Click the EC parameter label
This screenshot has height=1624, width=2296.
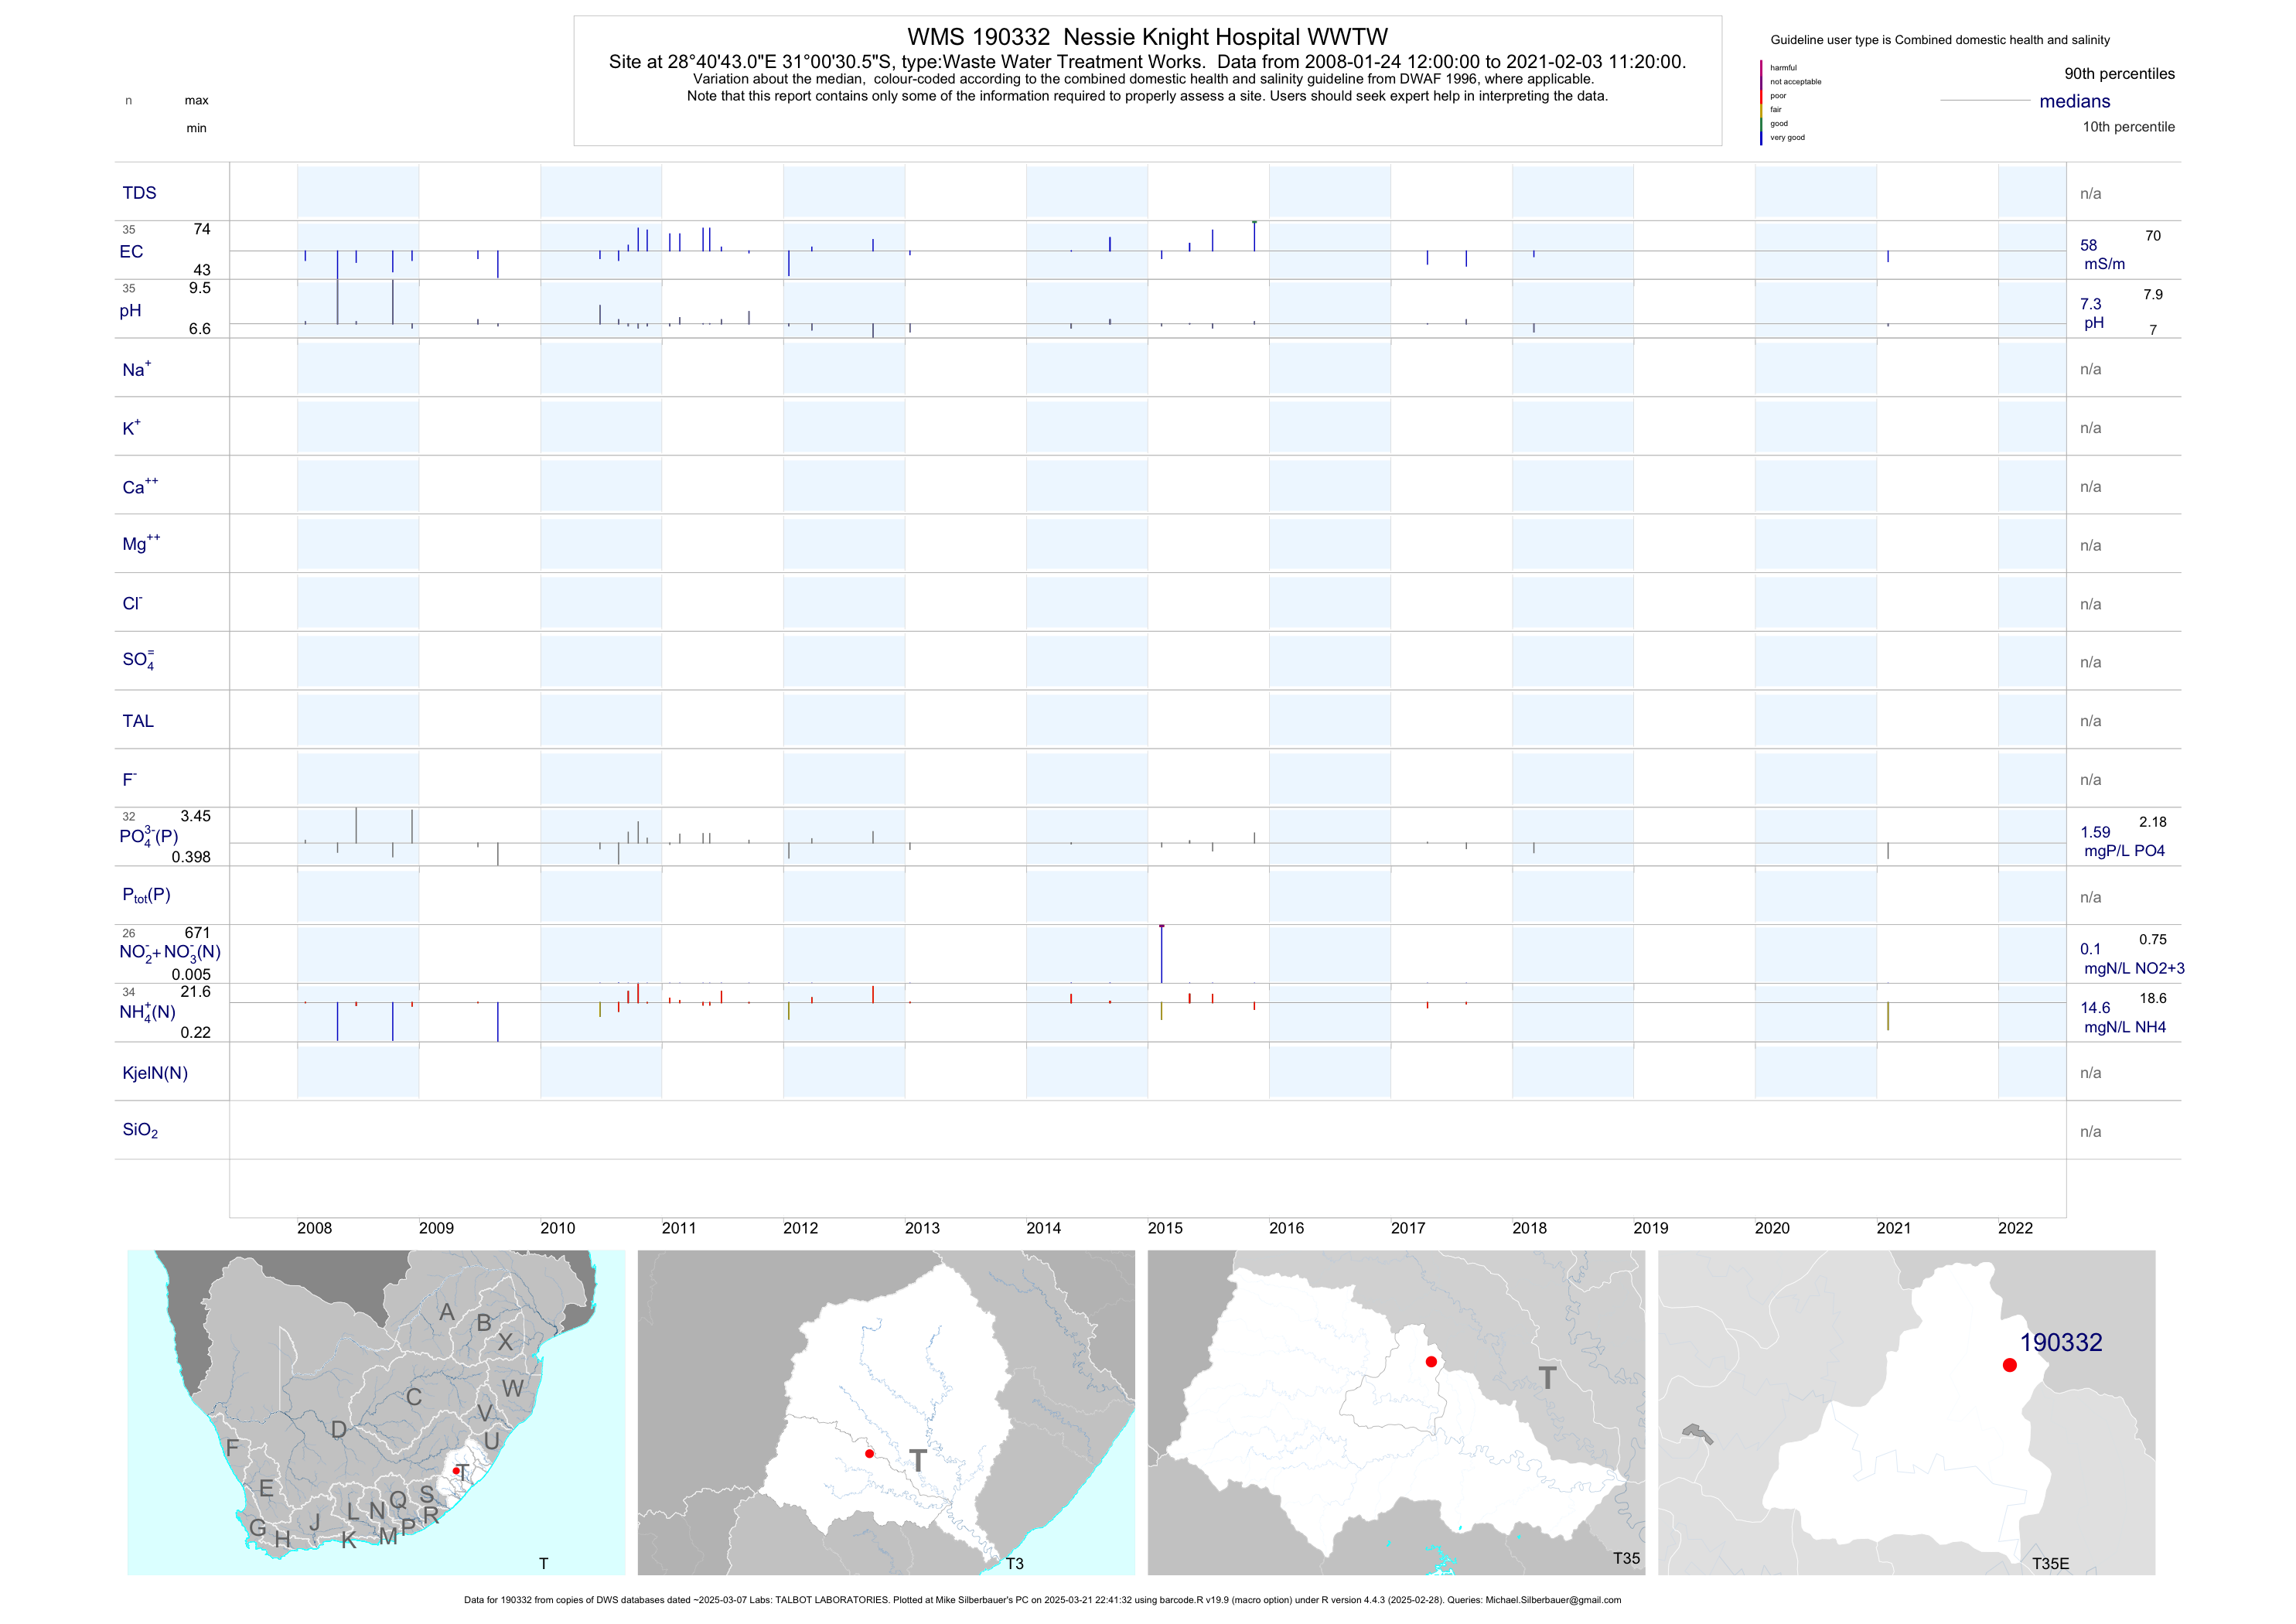(131, 252)
